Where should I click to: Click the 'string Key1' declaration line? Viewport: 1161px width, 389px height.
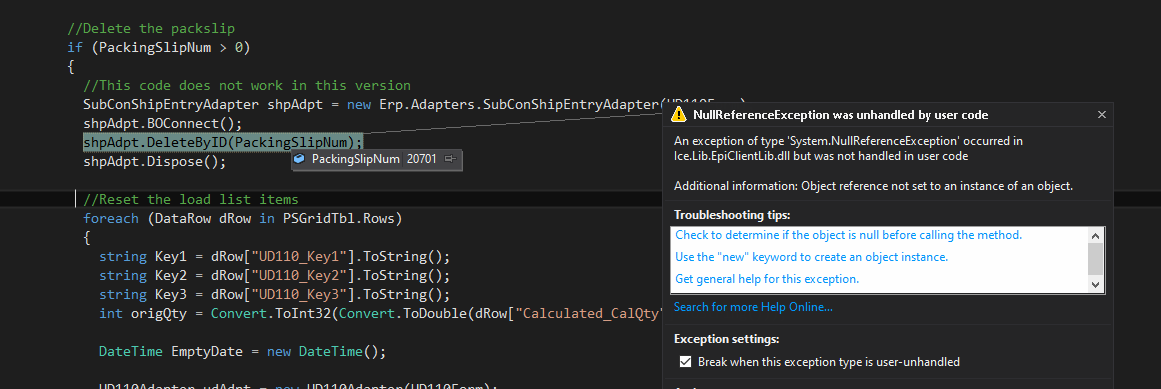(275, 256)
